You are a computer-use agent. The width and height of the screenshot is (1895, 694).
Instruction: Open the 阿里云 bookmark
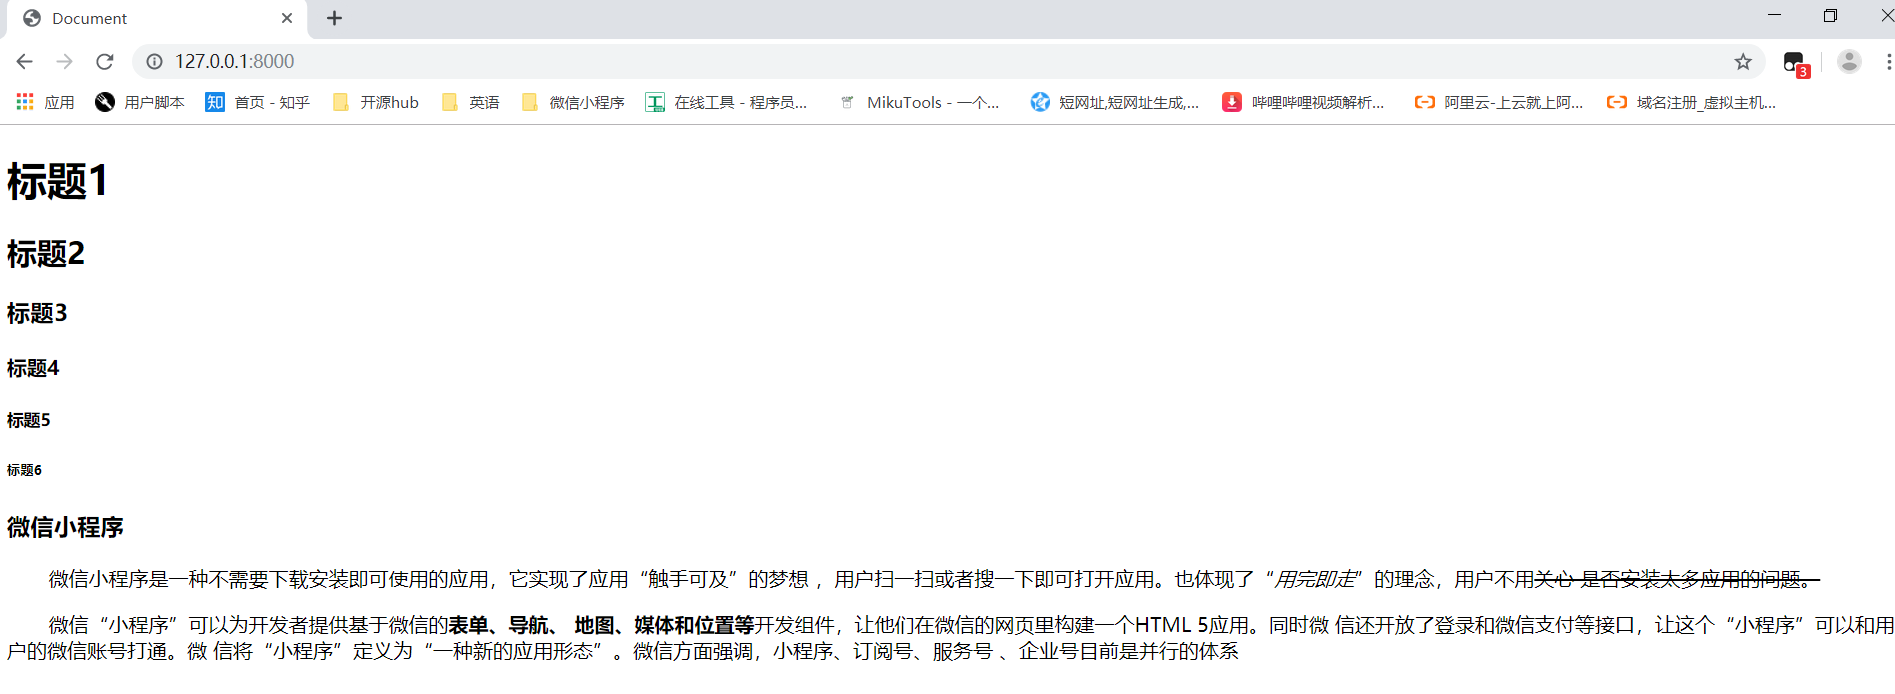pos(1498,102)
